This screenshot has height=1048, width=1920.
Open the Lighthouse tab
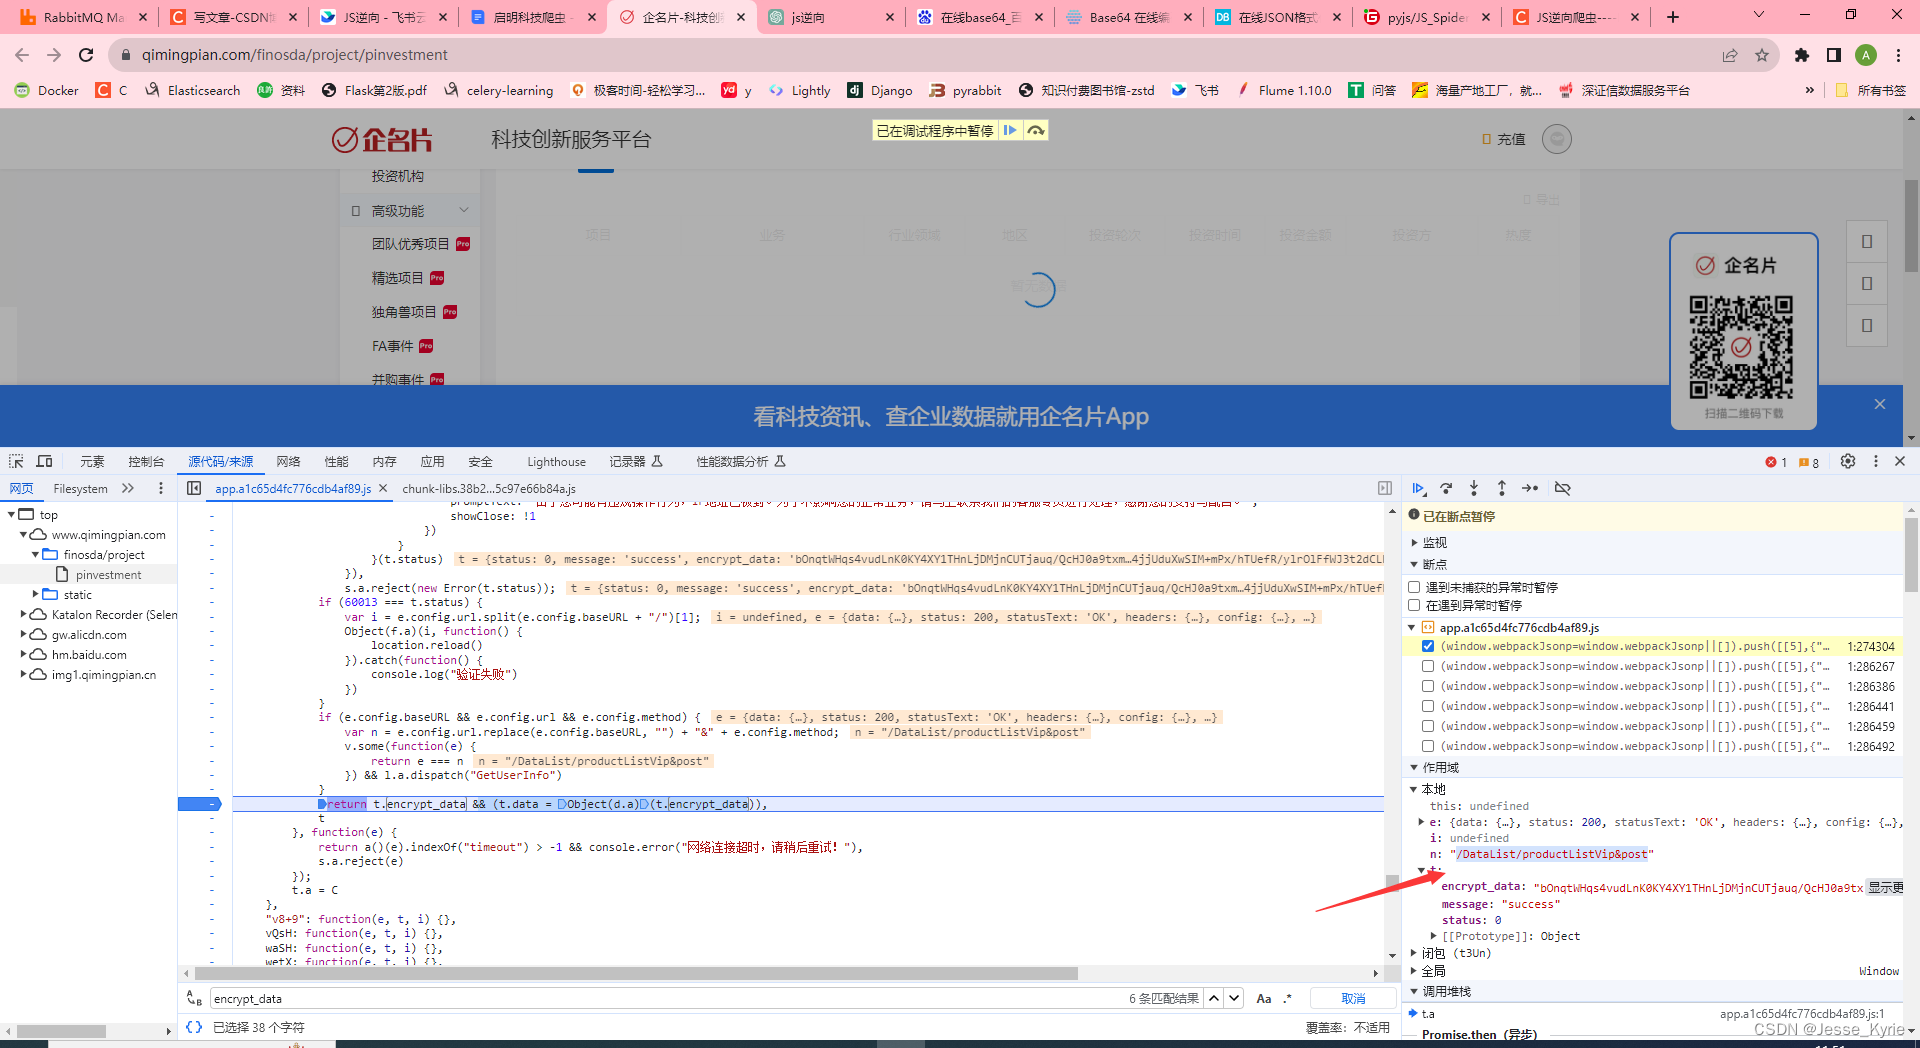pyautogui.click(x=556, y=461)
